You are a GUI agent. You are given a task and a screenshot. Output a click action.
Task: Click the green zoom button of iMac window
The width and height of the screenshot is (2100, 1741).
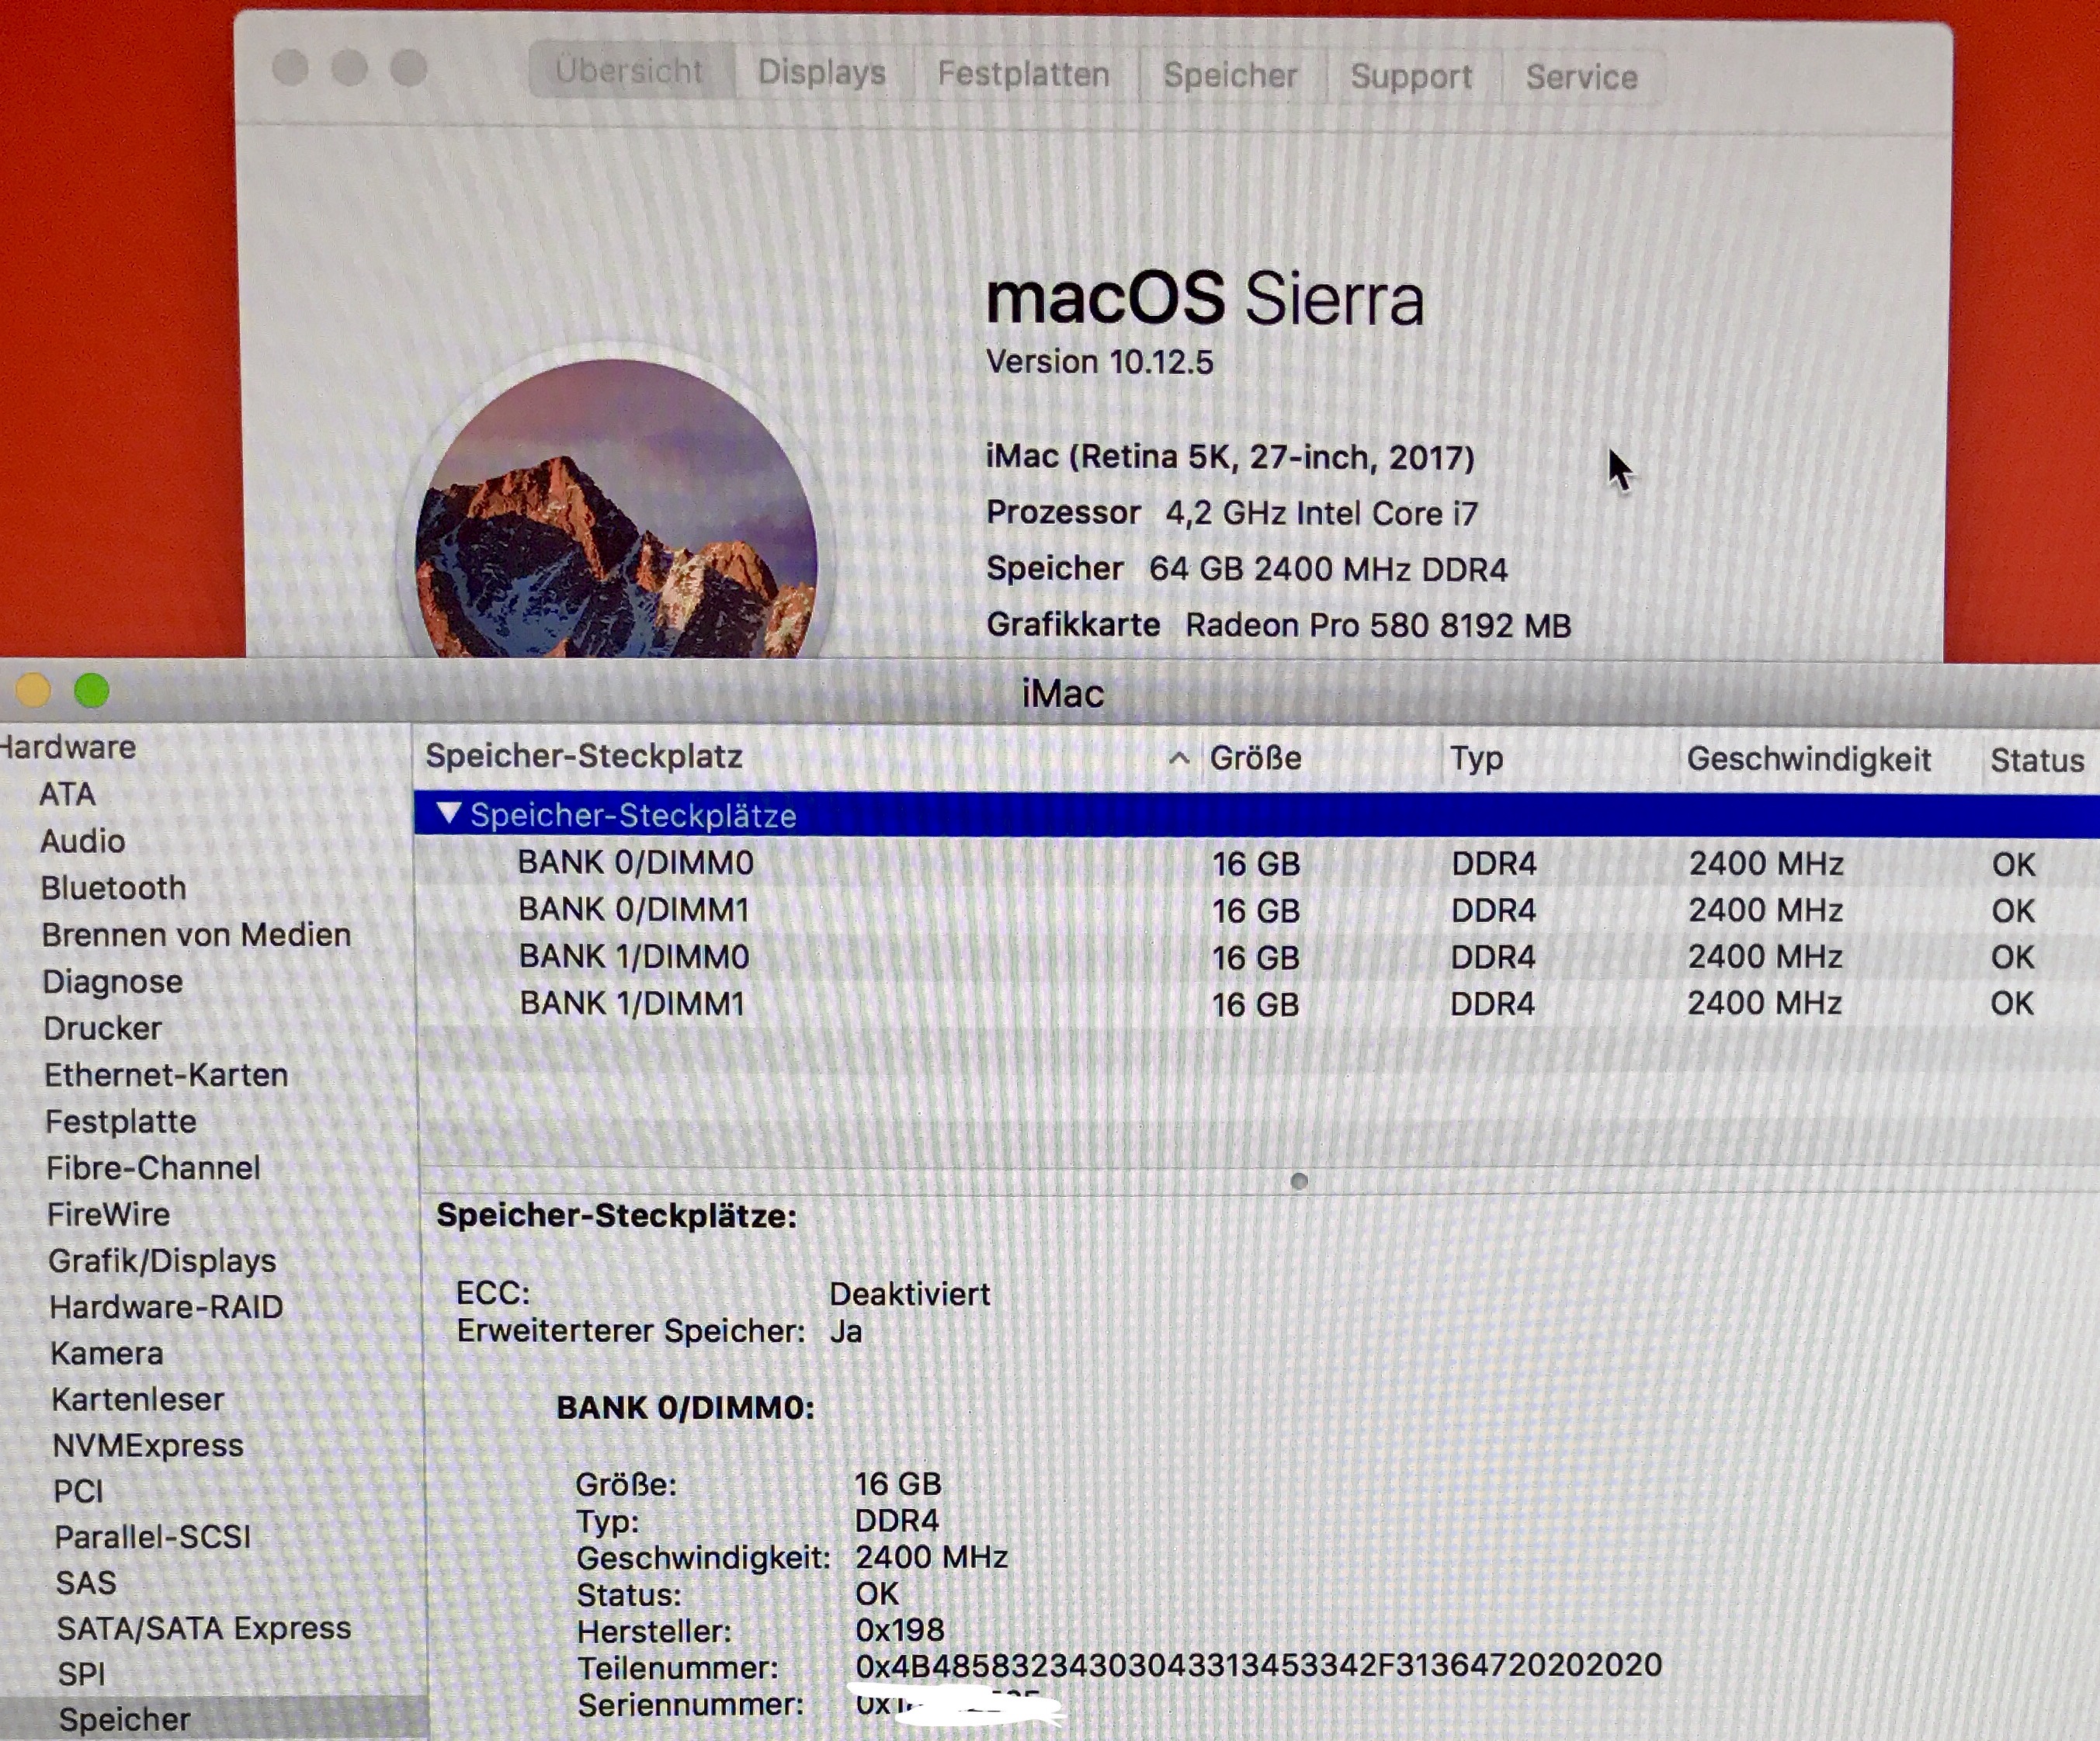[92, 690]
